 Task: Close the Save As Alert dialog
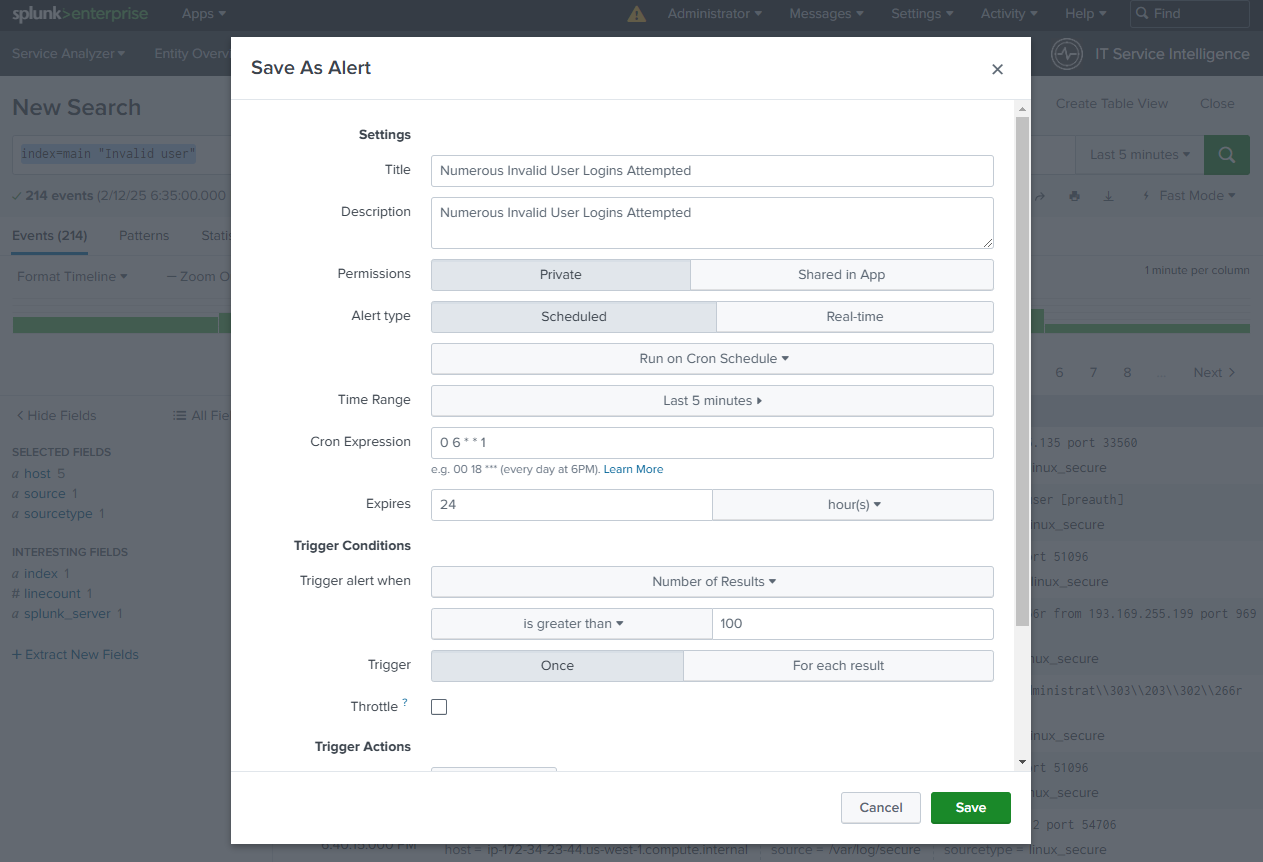(996, 69)
